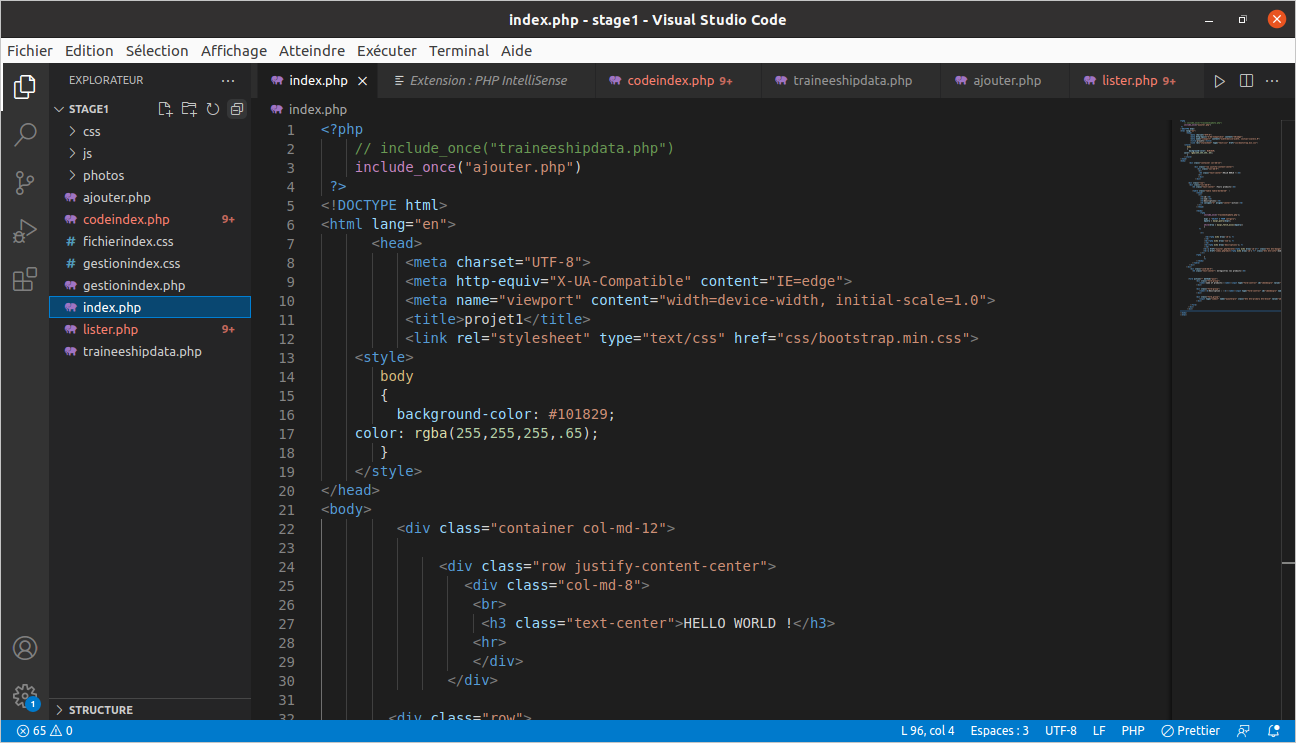Screen dimensions: 1296x743
Task: Open the Manage gear settings icon
Action: tap(25, 696)
